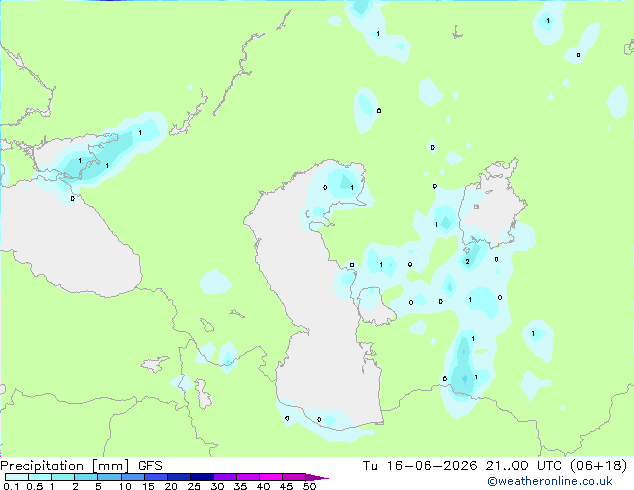This screenshot has width=634, height=490.
Task: Click the '21..00 UTC' time text
Action: point(524,466)
